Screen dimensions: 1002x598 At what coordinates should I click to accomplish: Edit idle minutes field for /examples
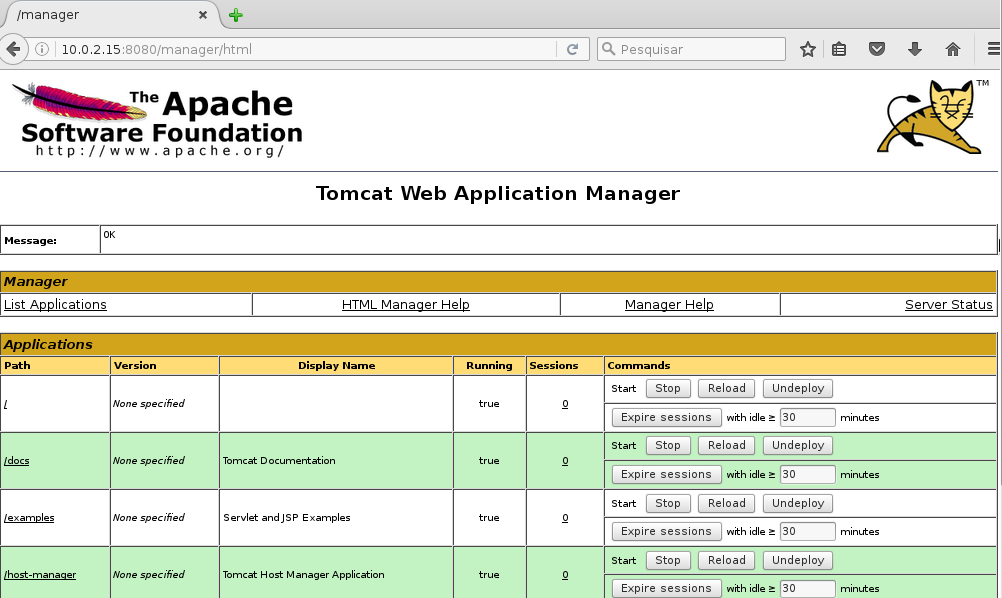808,531
